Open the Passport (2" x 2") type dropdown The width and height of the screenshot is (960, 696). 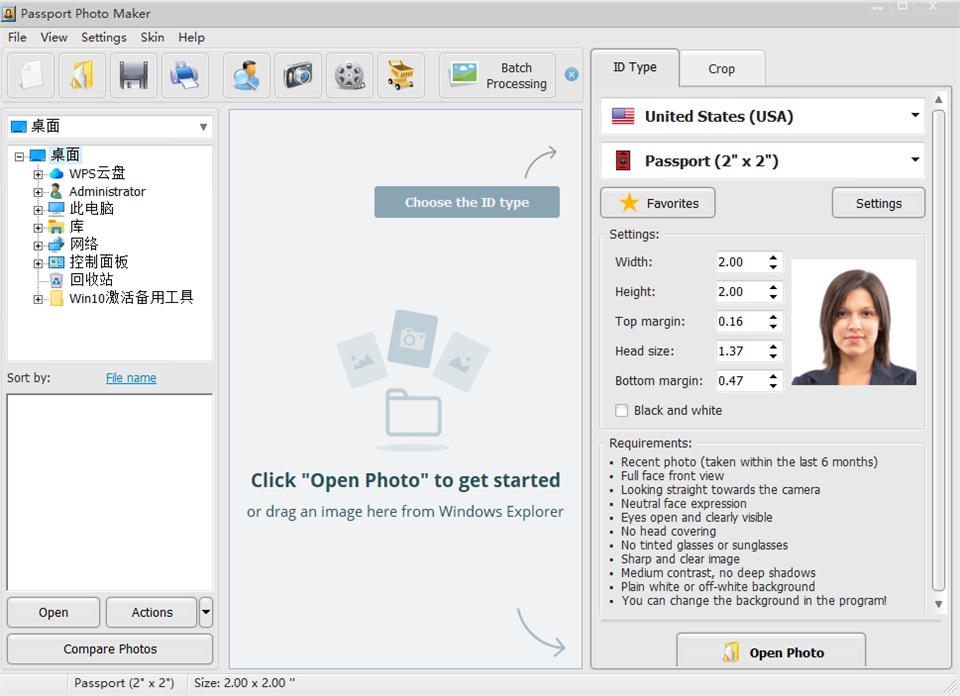tap(763, 160)
